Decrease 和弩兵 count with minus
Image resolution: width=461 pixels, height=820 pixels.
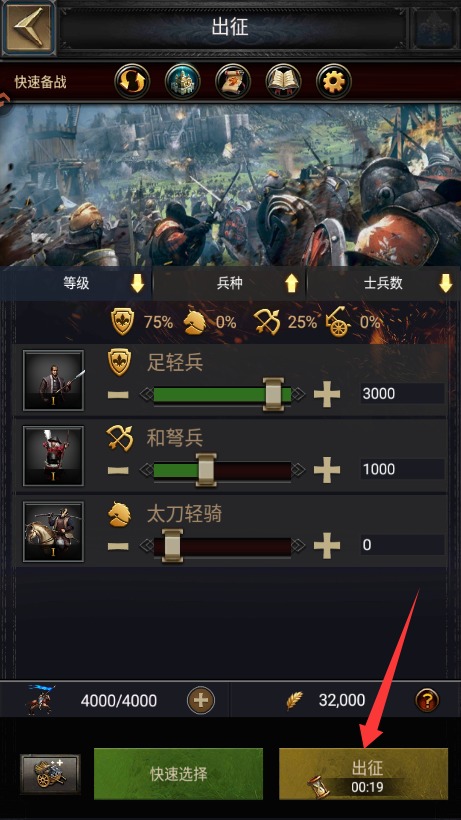(x=118, y=470)
